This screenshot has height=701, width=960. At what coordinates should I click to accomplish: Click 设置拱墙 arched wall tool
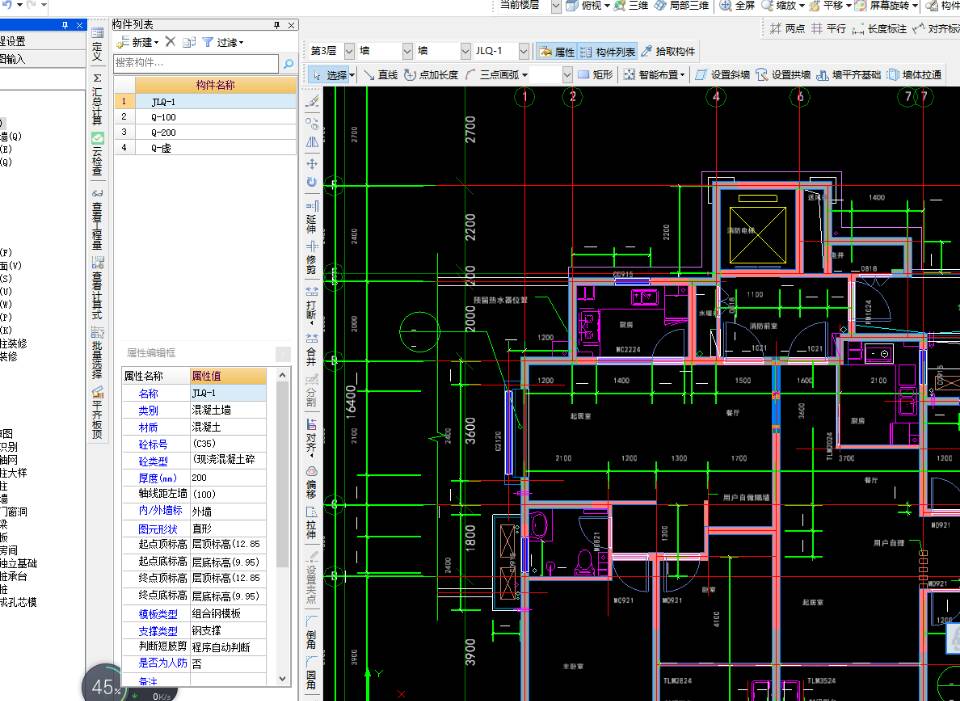pos(783,75)
